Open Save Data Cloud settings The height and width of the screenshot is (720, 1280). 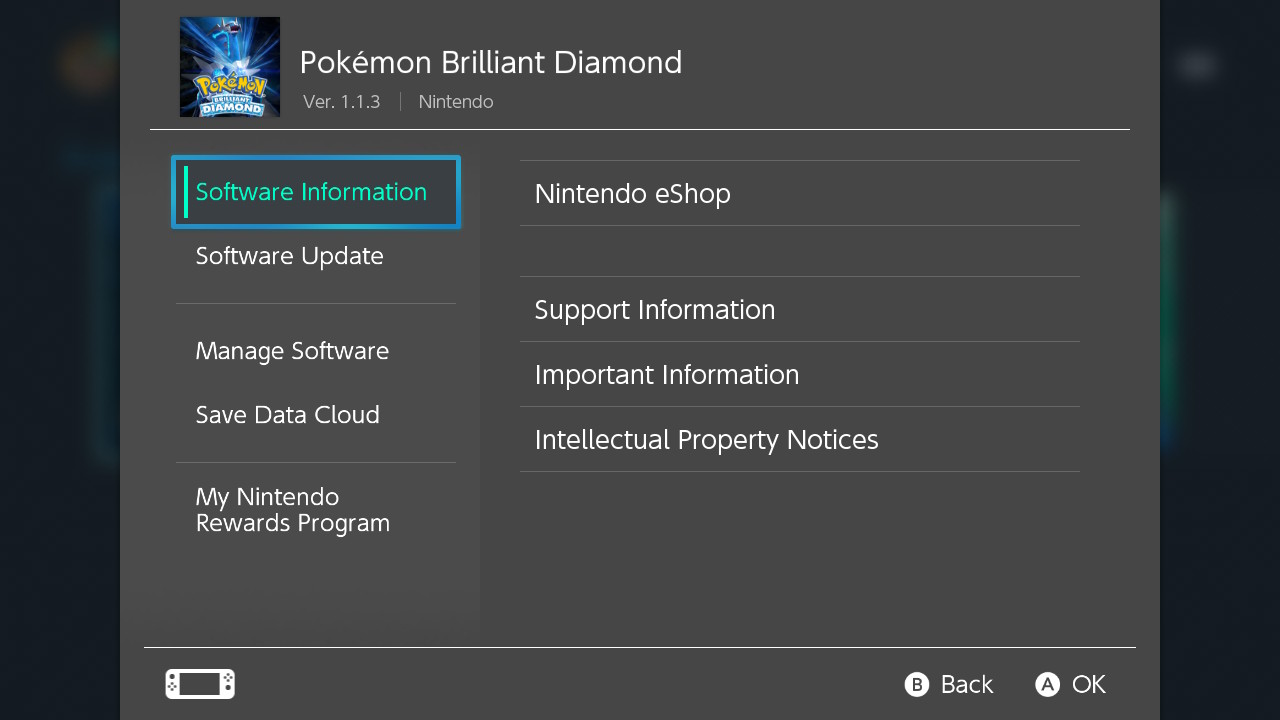[x=316, y=415]
